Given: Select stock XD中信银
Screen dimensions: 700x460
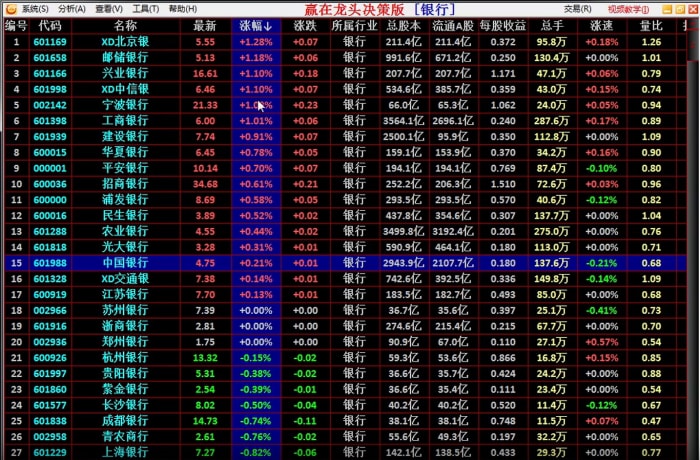Looking at the screenshot, I should (125, 89).
